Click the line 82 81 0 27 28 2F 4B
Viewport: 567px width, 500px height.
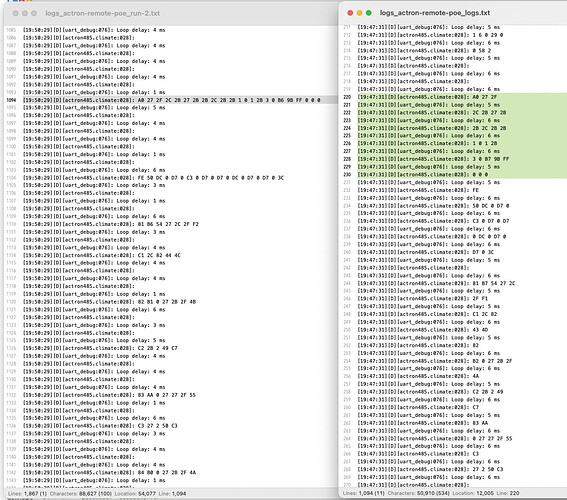pos(109,302)
